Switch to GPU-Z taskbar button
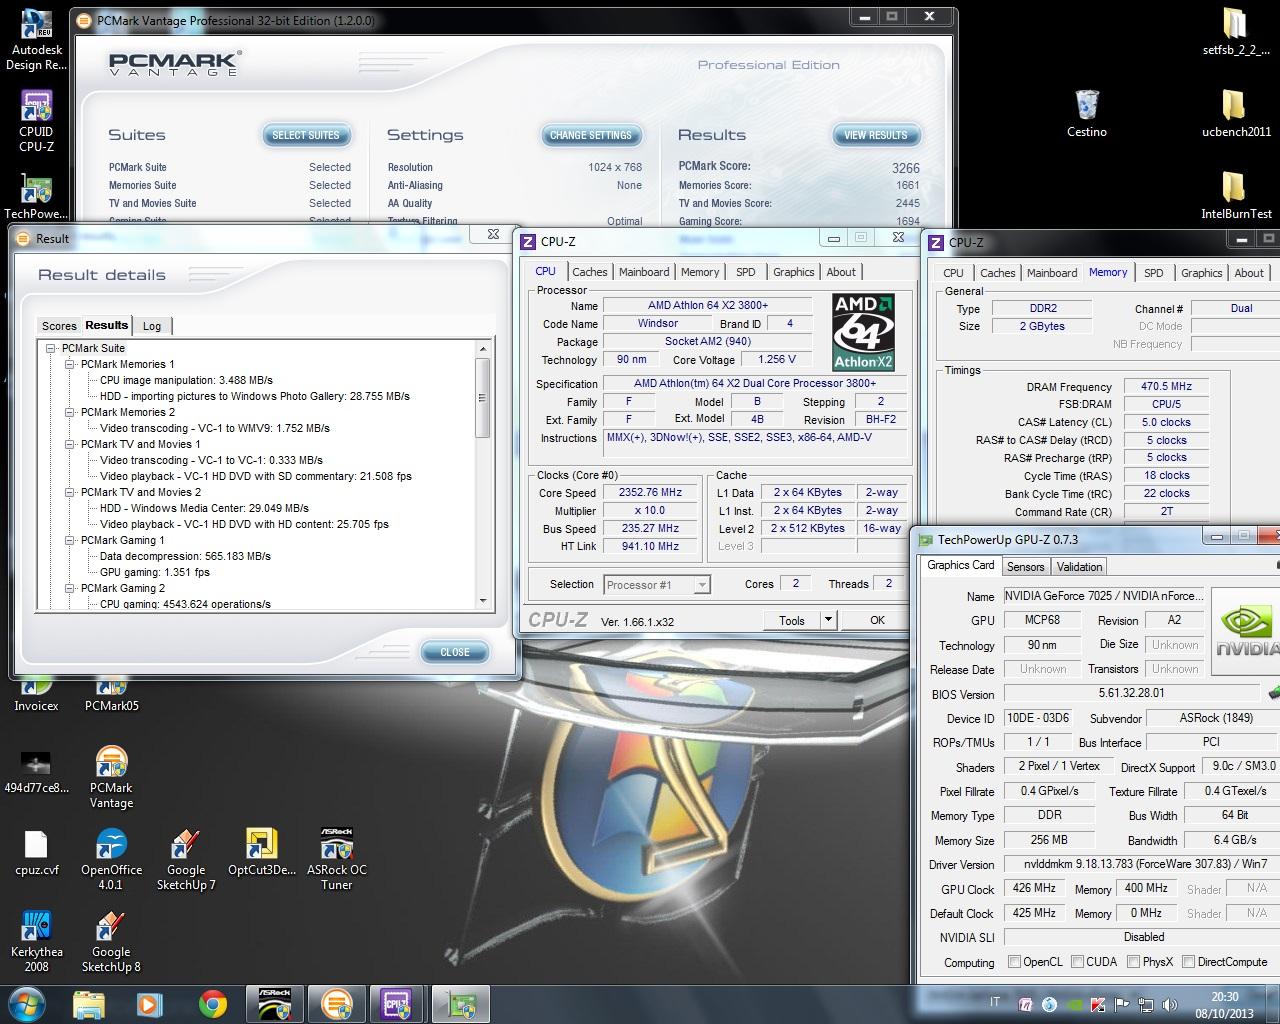Viewport: 1280px width, 1024px height. tap(460, 1004)
